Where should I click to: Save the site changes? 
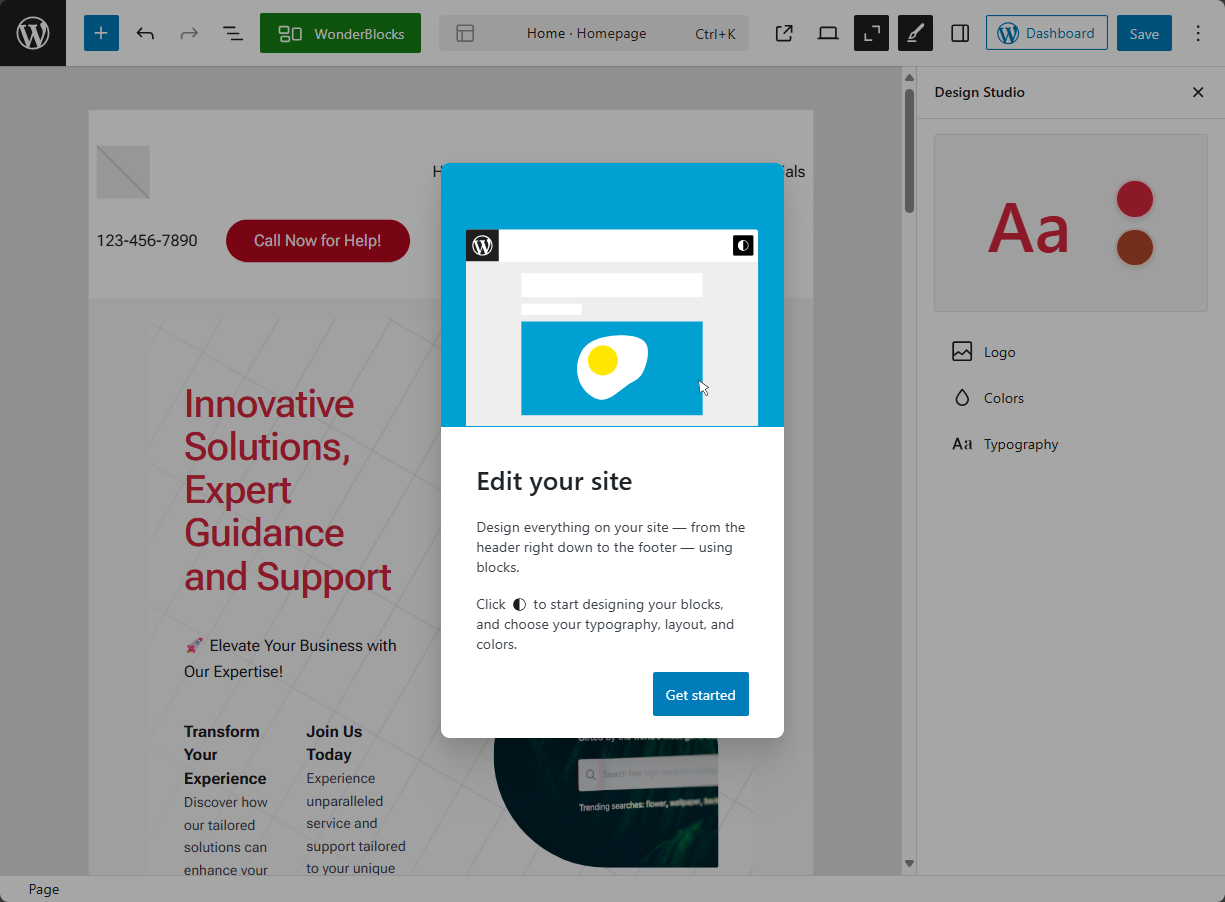tap(1144, 33)
